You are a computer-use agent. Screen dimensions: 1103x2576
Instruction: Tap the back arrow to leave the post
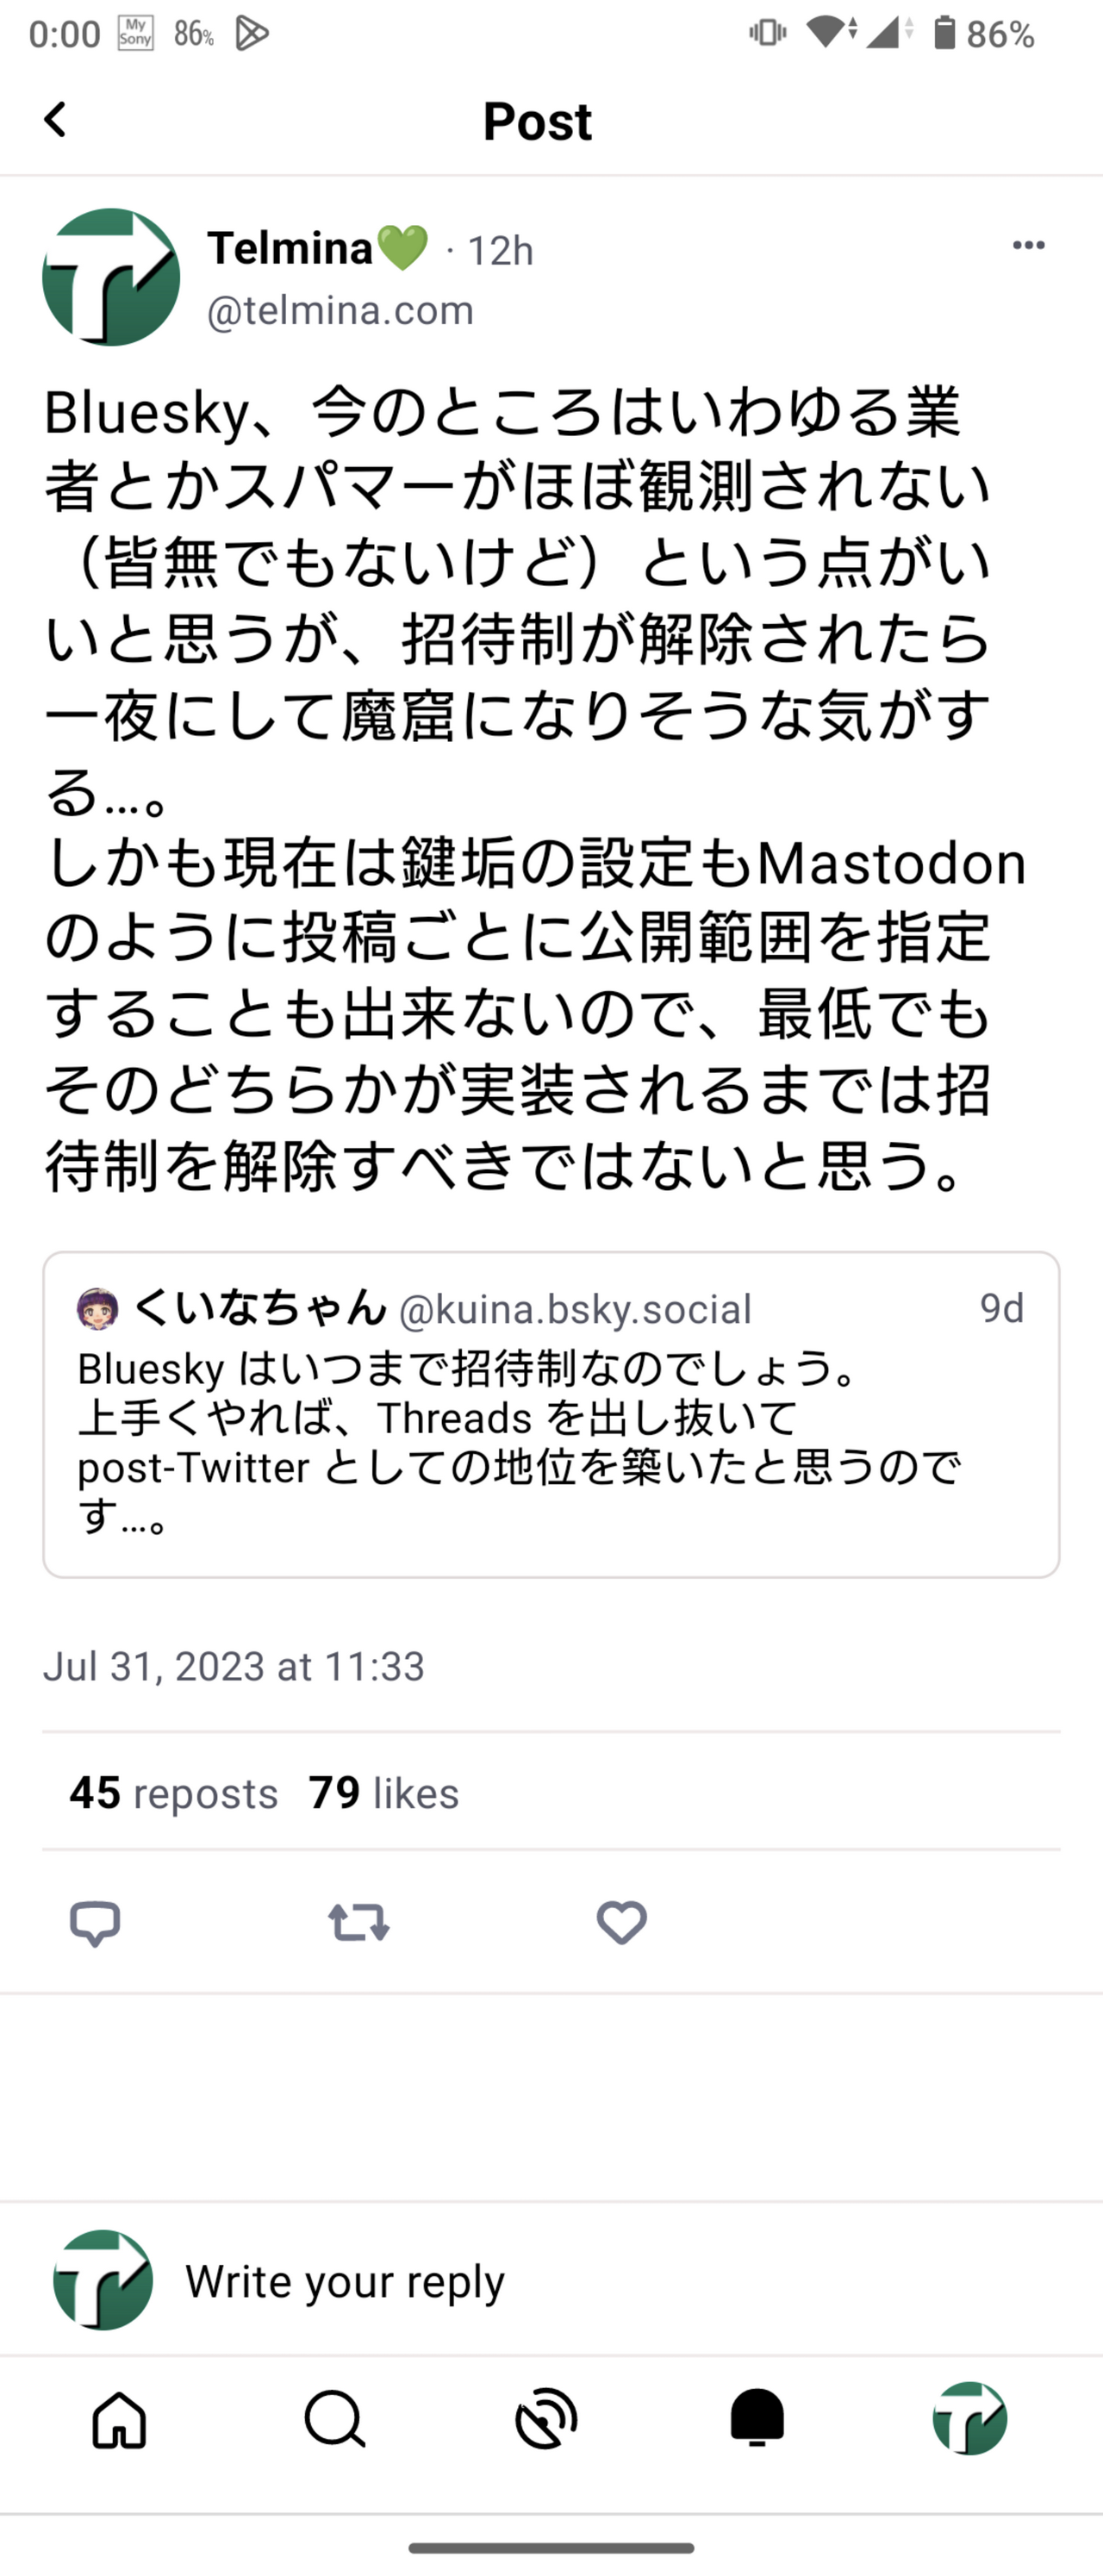[x=55, y=120]
